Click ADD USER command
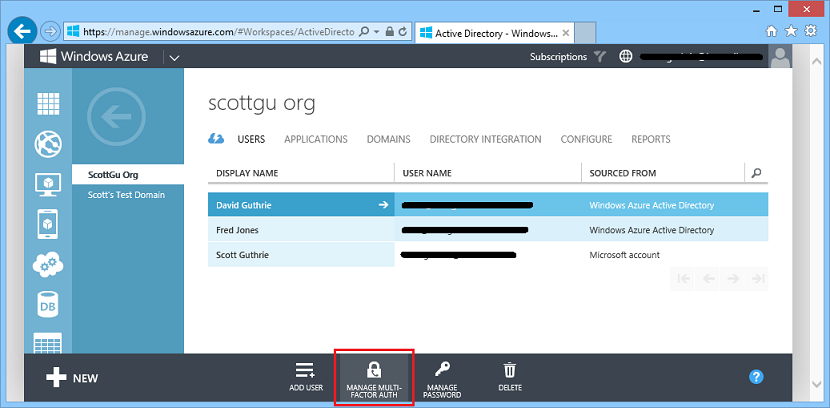The width and height of the screenshot is (830, 408). (x=306, y=377)
